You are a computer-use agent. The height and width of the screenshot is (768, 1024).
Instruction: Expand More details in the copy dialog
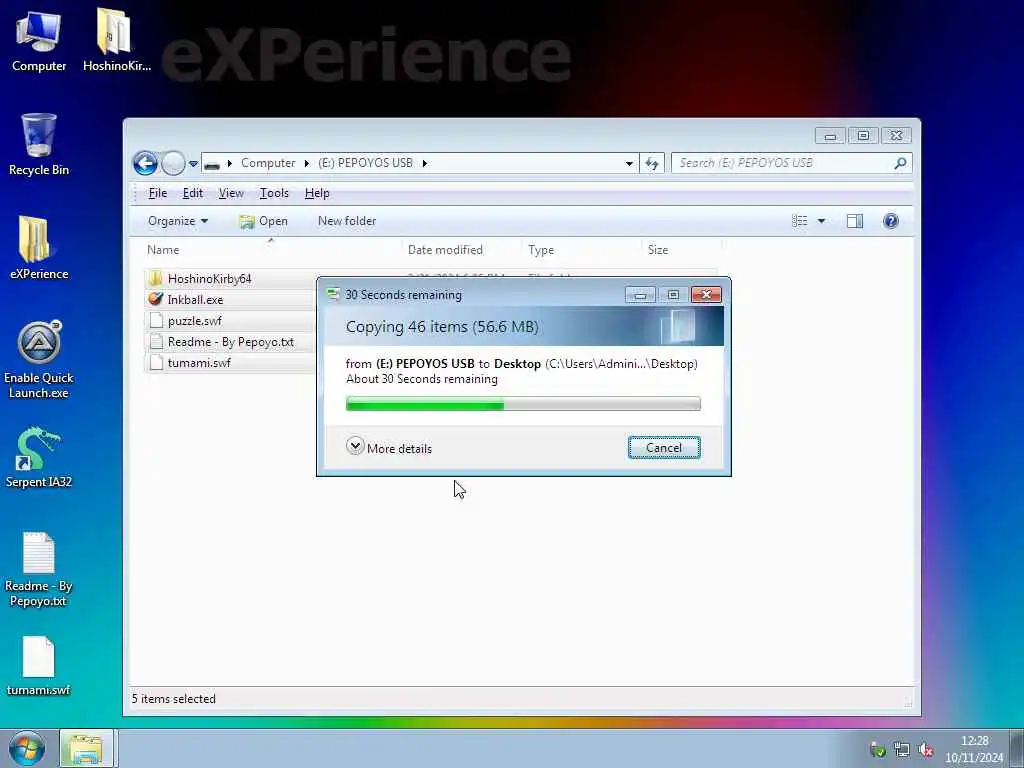coord(389,448)
